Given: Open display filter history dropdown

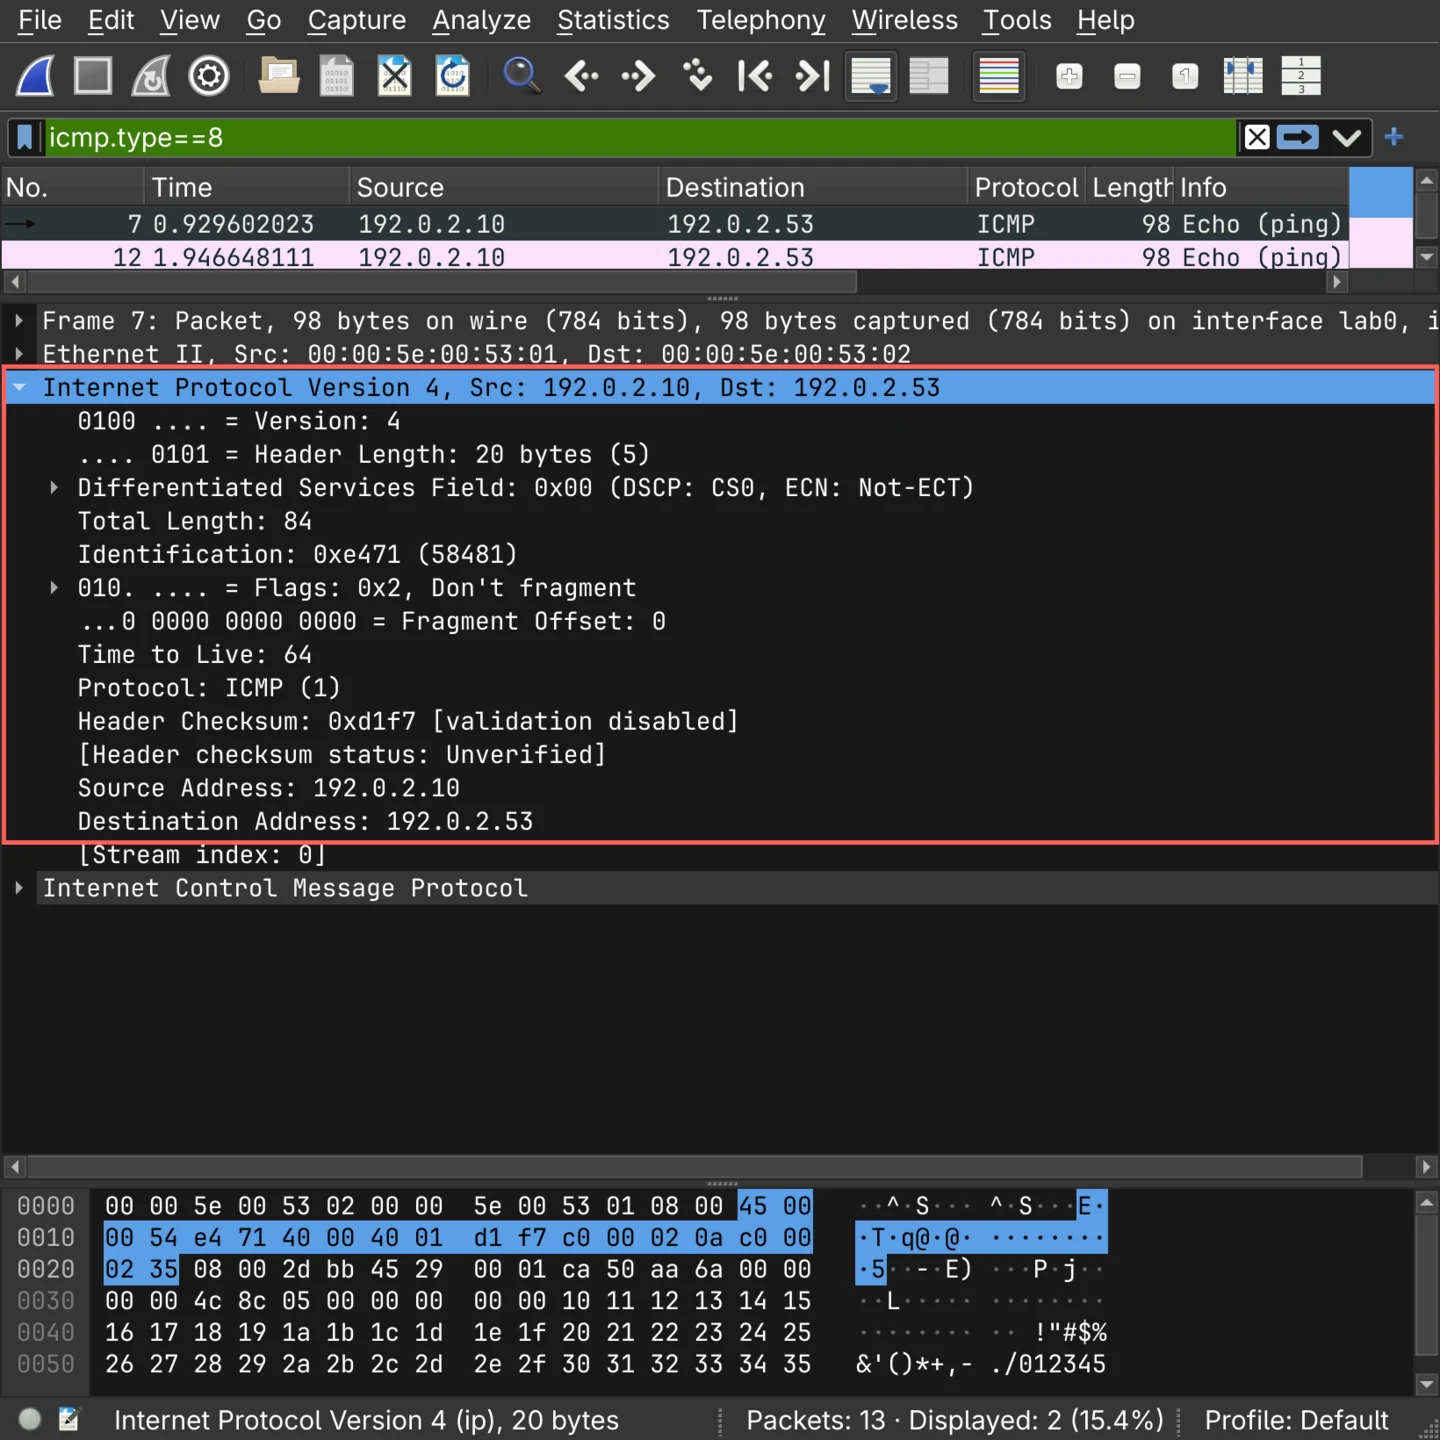Looking at the screenshot, I should click(x=1347, y=138).
